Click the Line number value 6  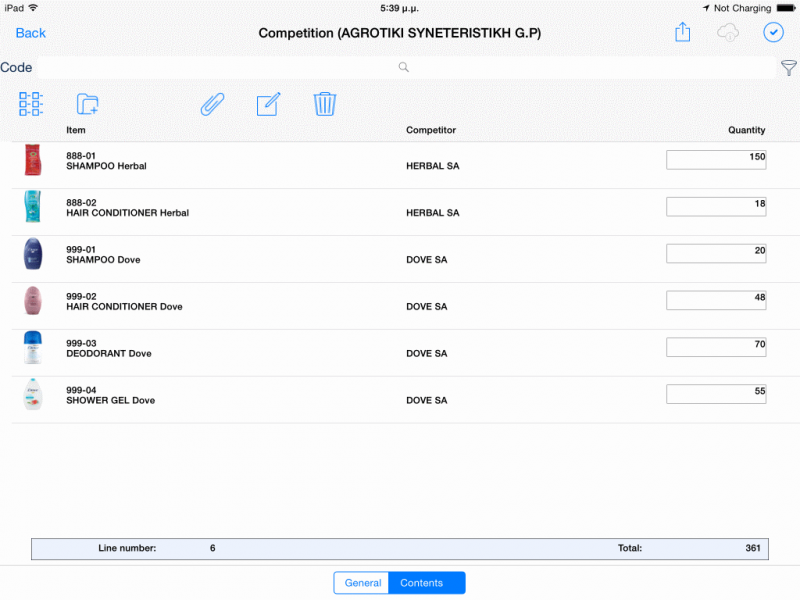[x=212, y=548]
